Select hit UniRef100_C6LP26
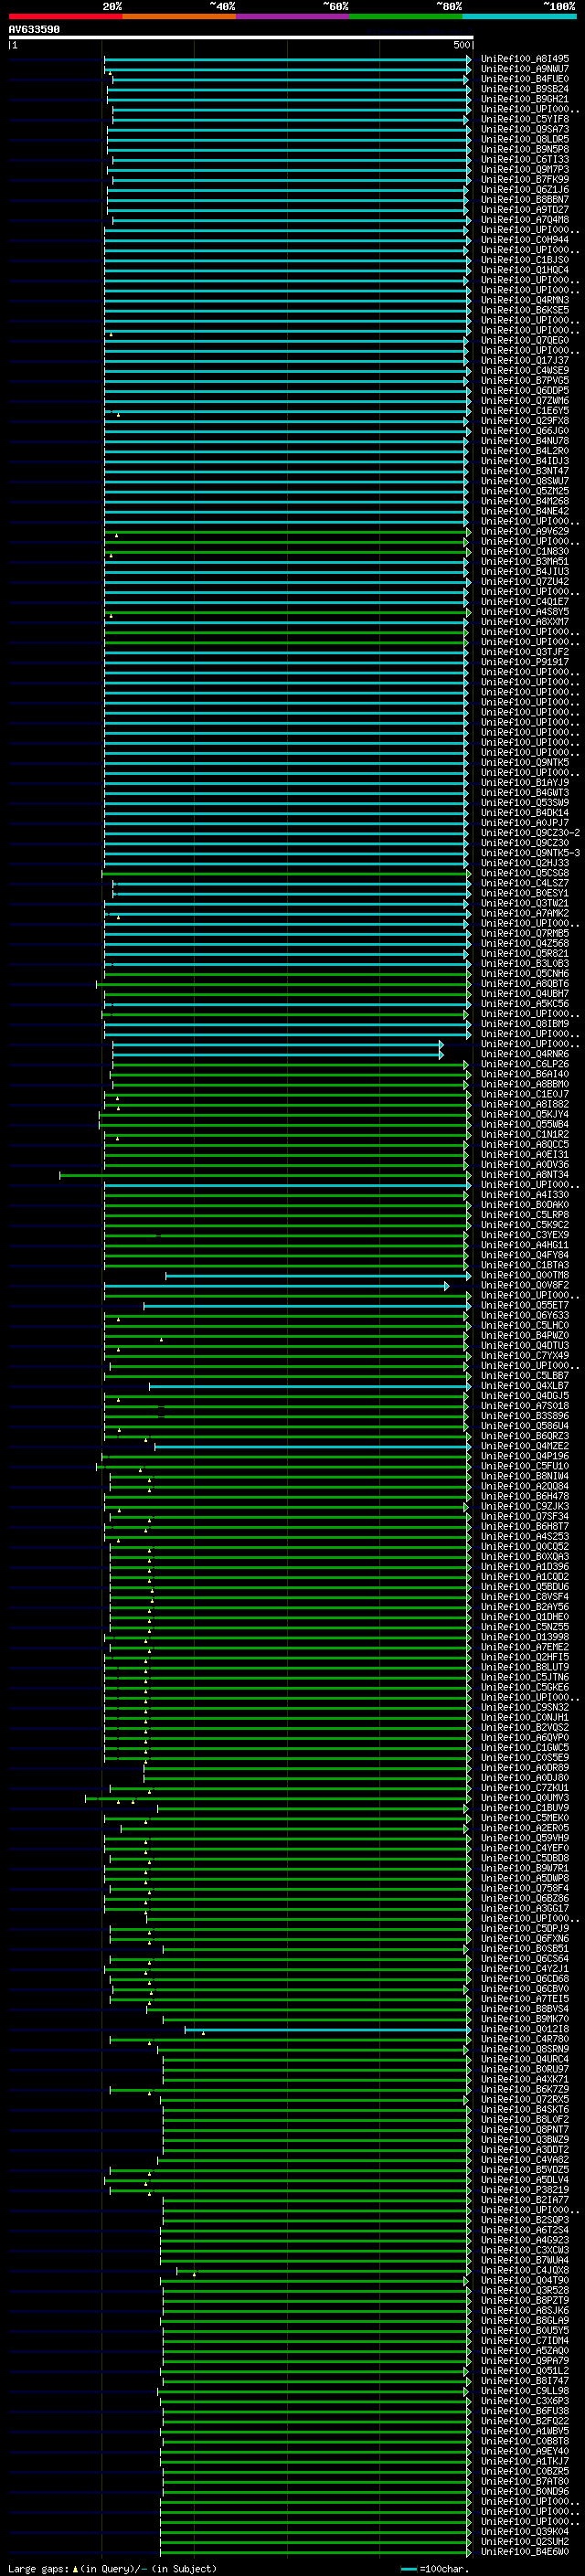The height and width of the screenshot is (2576, 585). [x=525, y=1064]
